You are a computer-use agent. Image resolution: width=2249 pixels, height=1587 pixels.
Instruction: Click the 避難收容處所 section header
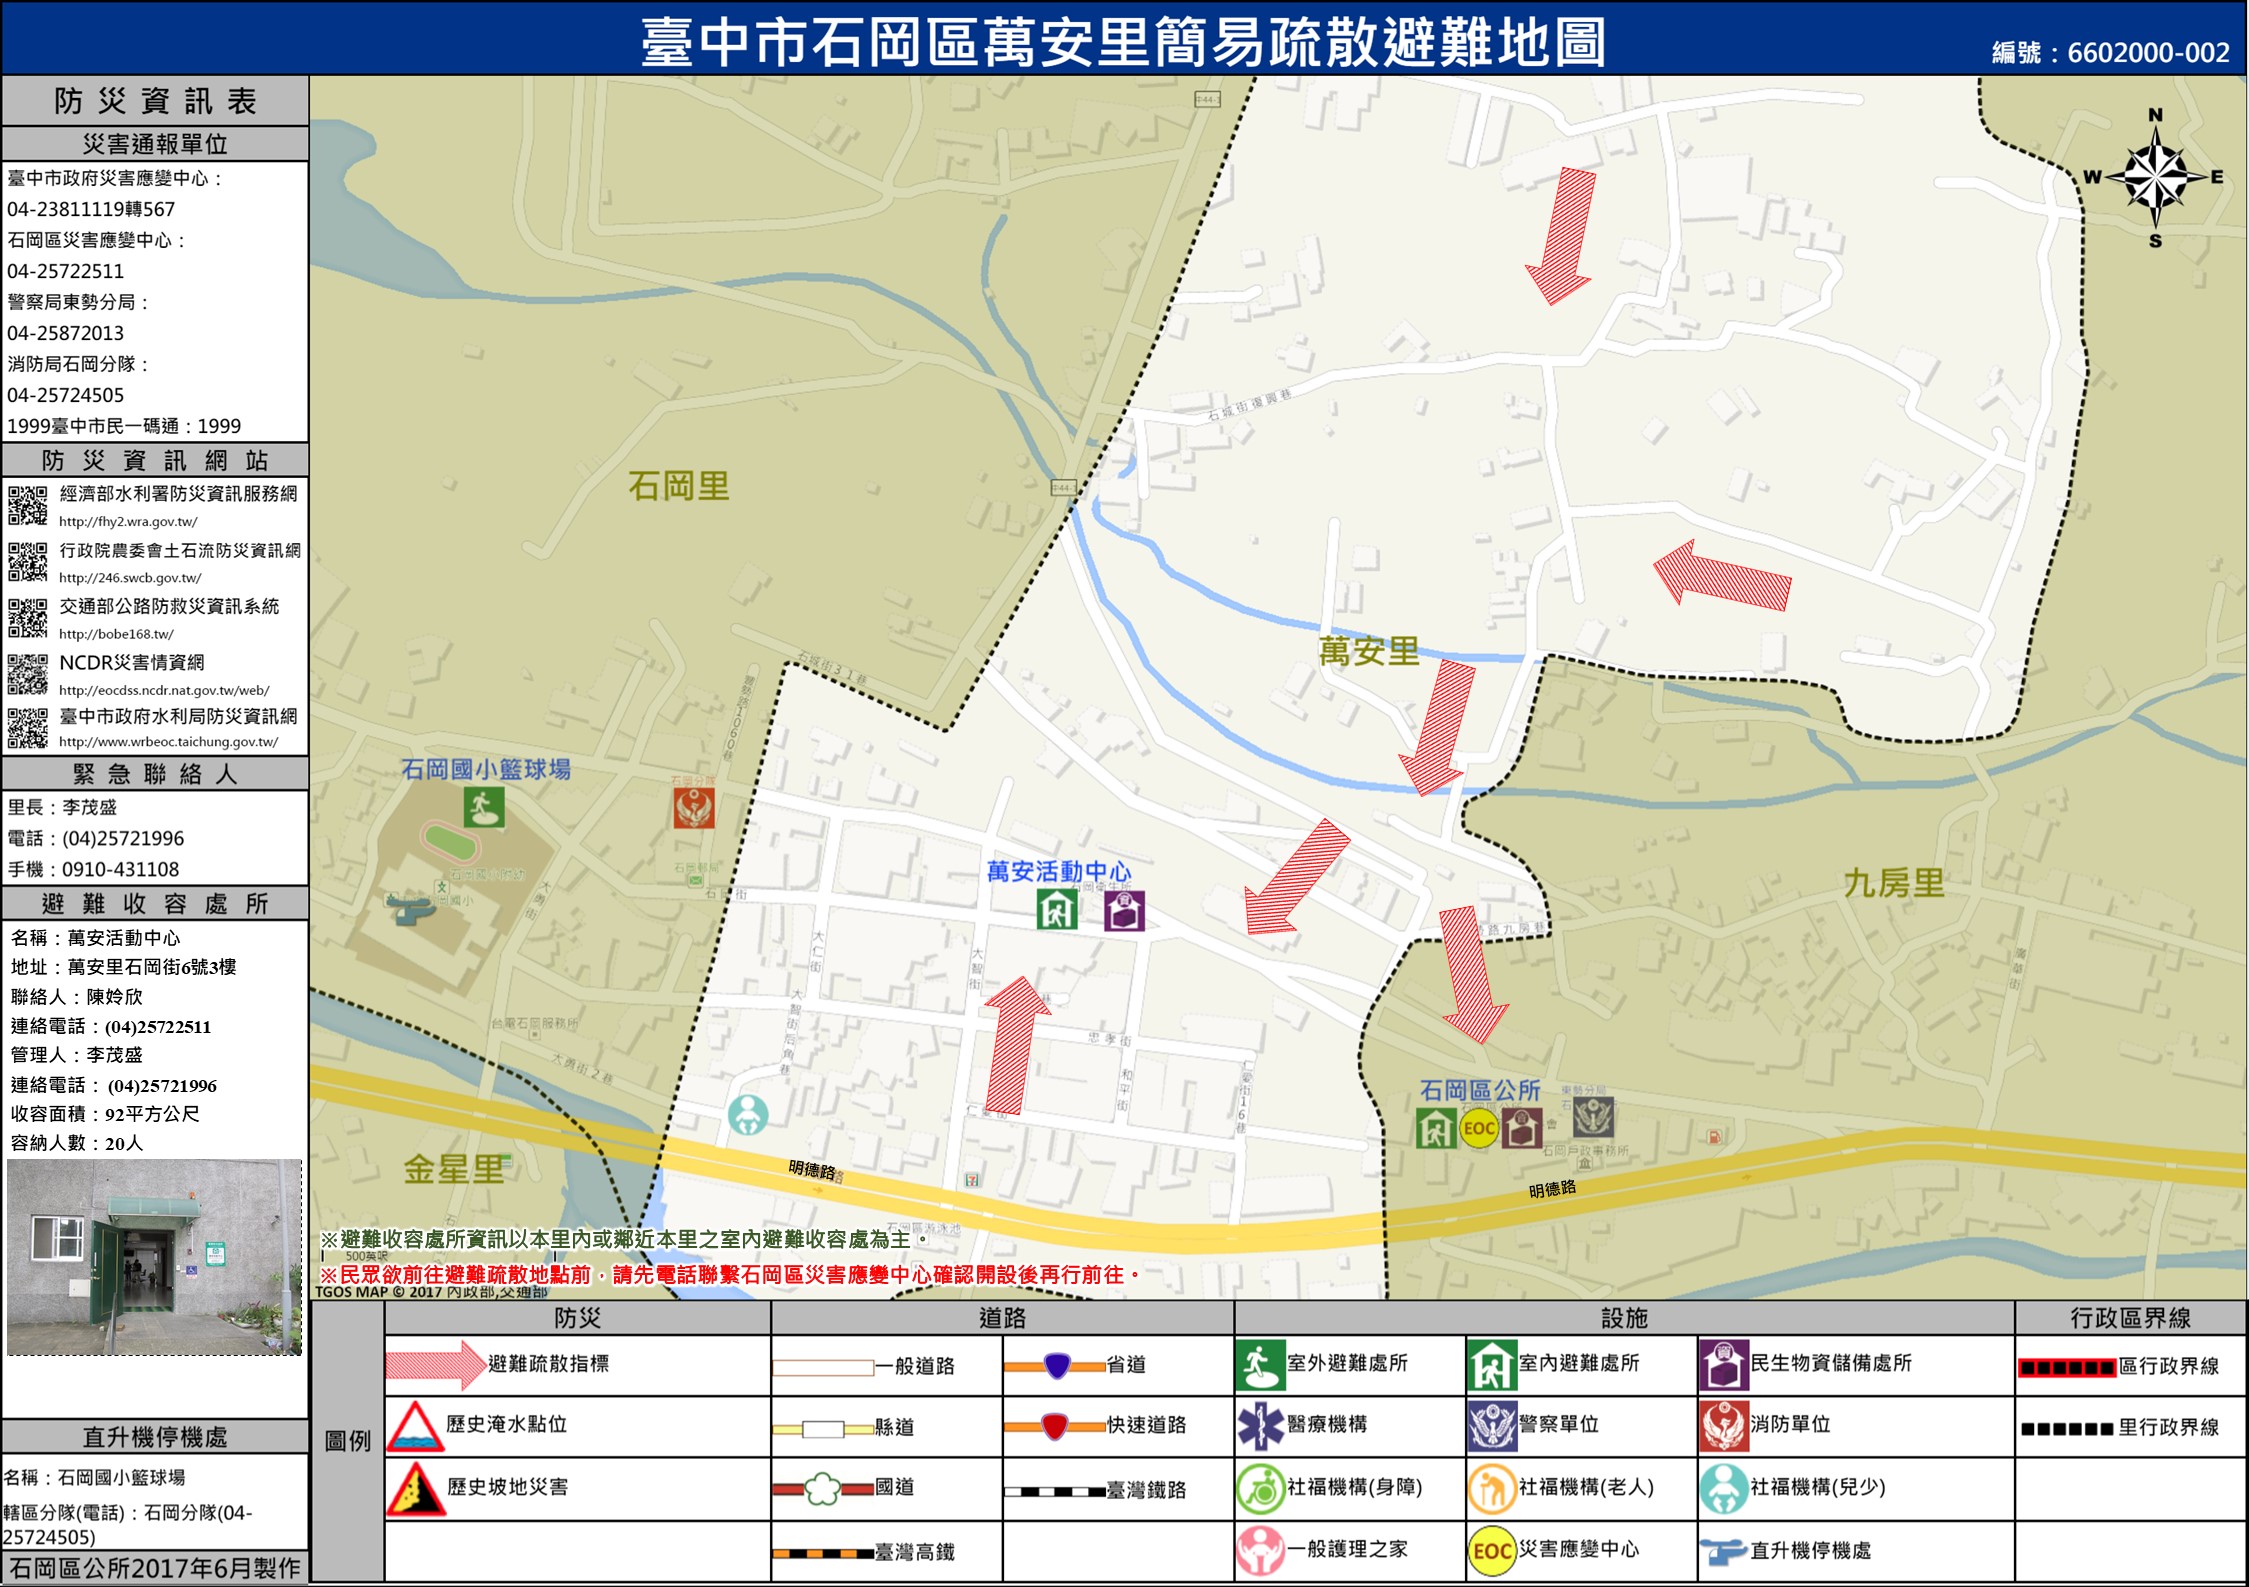(x=155, y=904)
